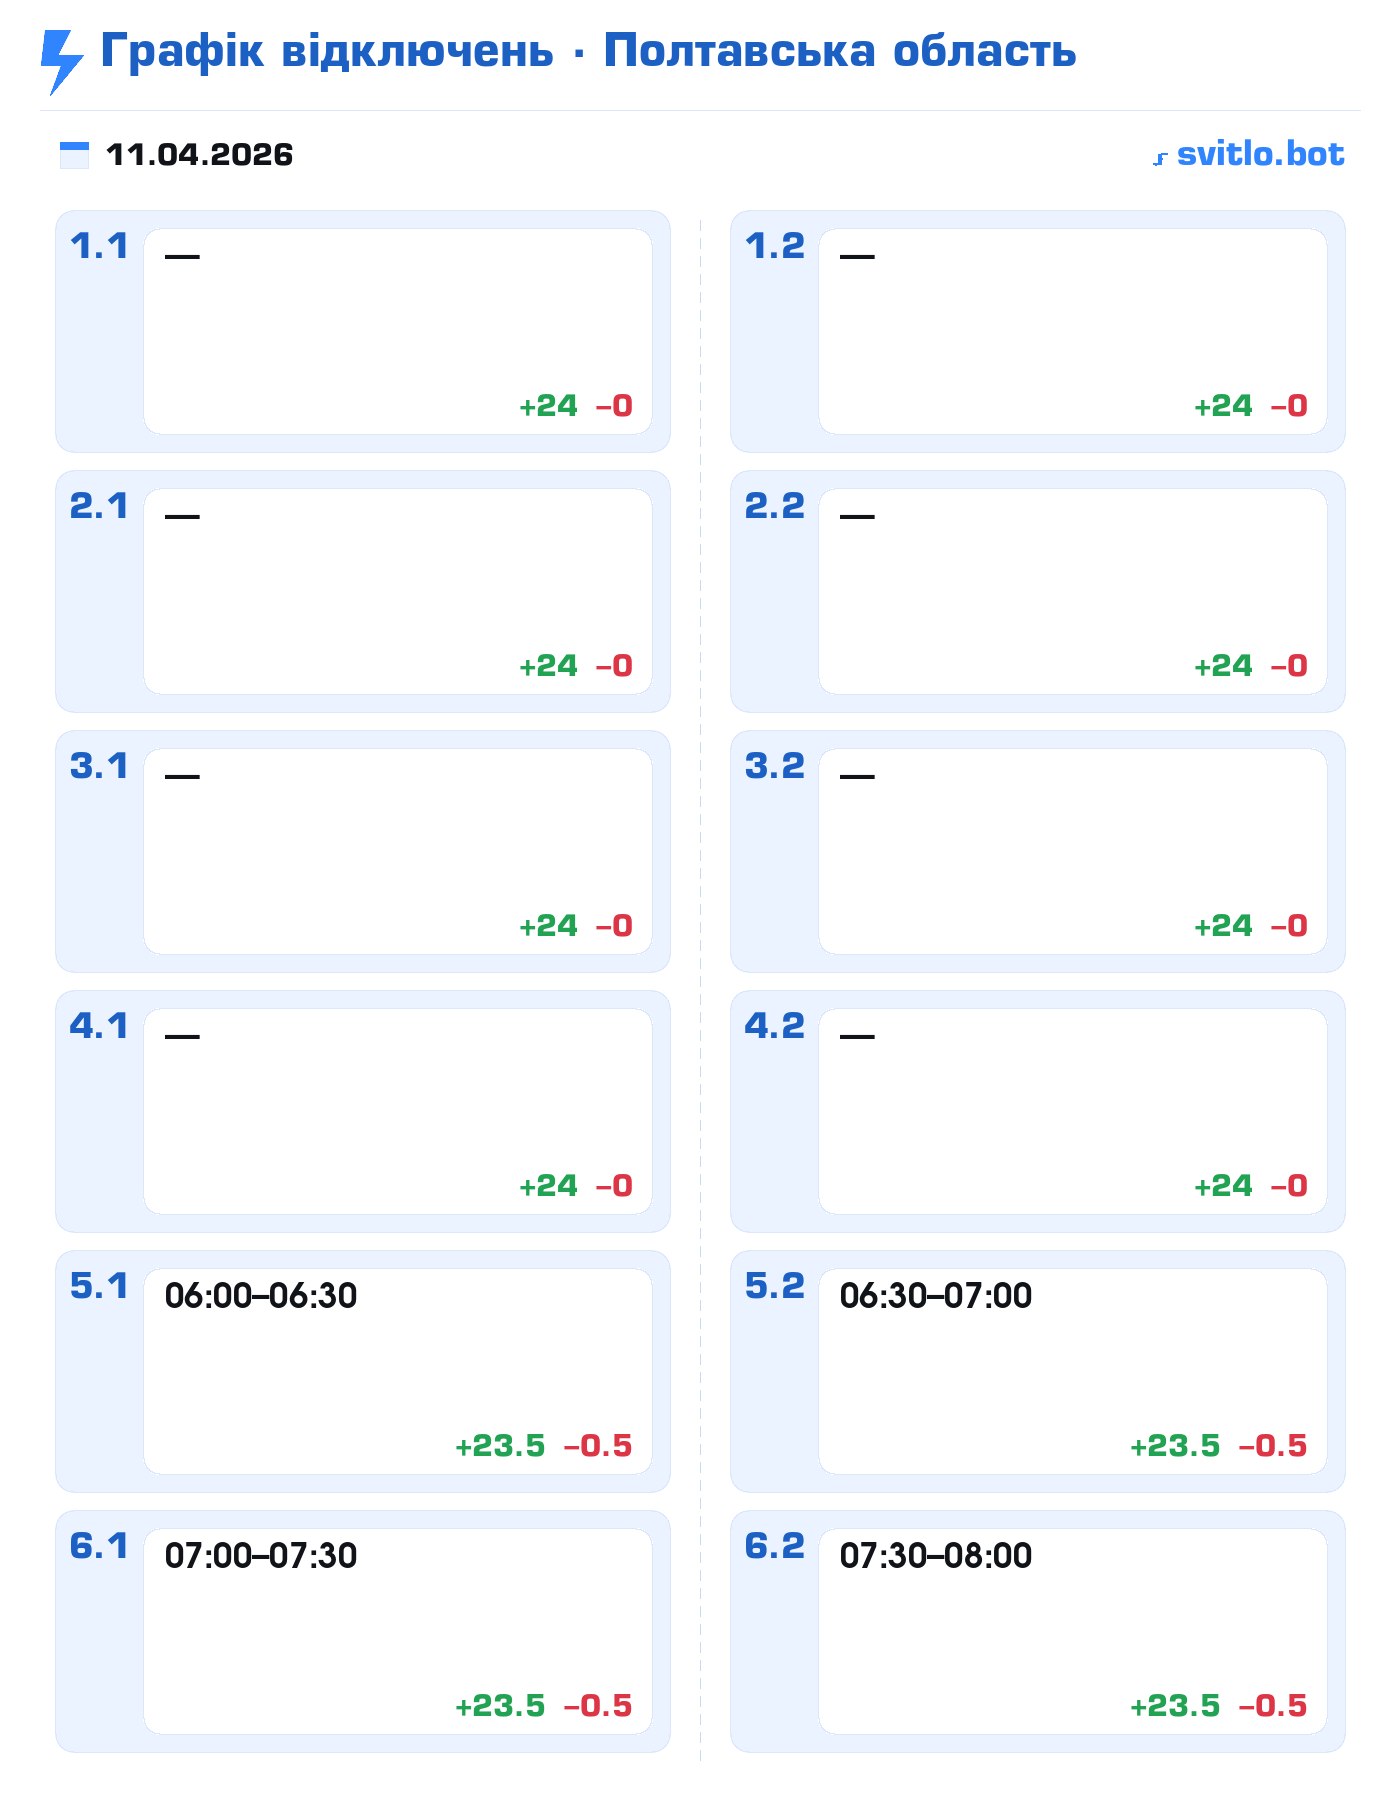Open the svitlo.bot link
The height and width of the screenshot is (1800, 1400).
pos(1260,154)
